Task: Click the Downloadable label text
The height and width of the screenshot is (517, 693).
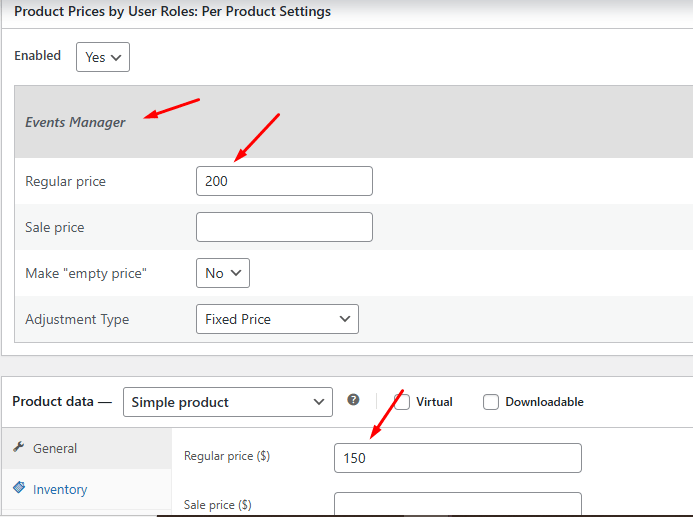Action: click(x=544, y=402)
